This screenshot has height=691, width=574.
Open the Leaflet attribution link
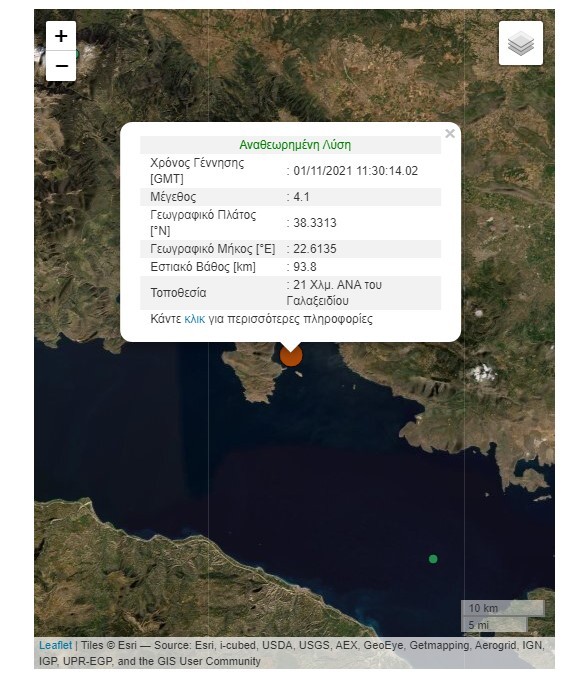(56, 645)
